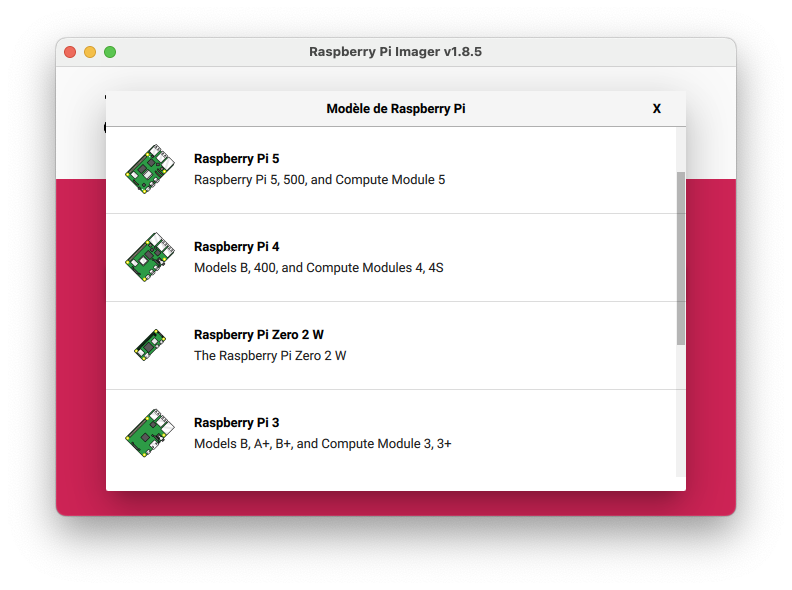
Task: Select the Raspberry Pi 3 title
Action: click(x=236, y=422)
